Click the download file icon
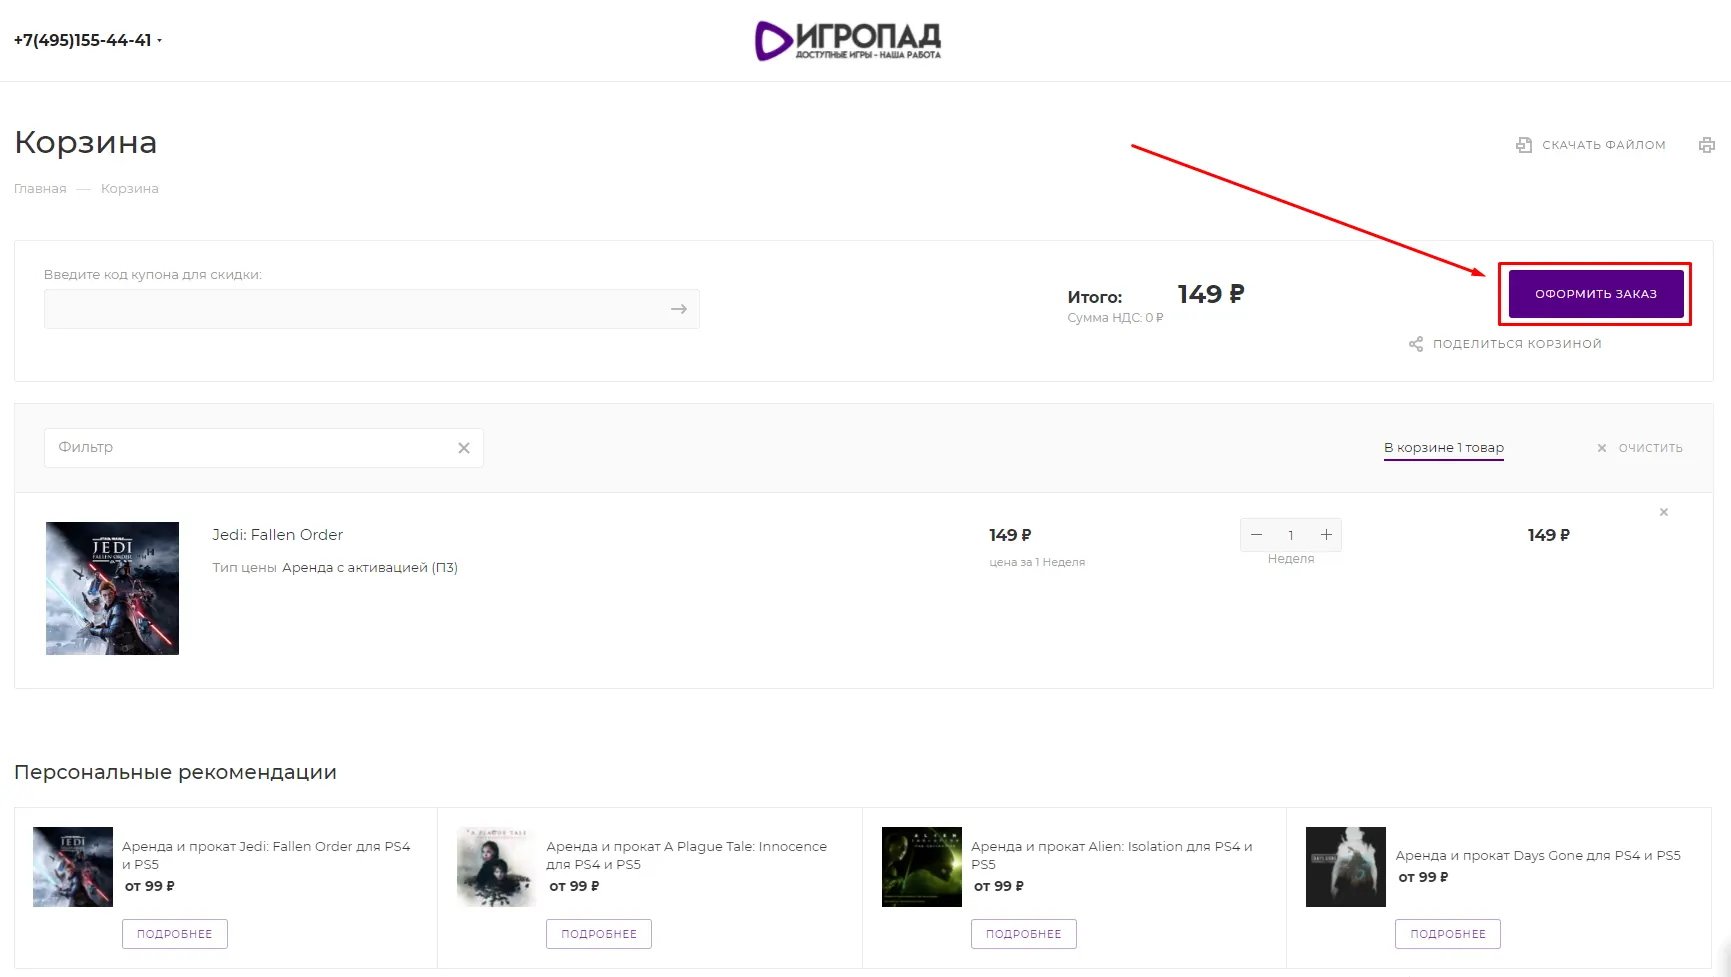Viewport: 1731px width, 977px height. (x=1524, y=145)
